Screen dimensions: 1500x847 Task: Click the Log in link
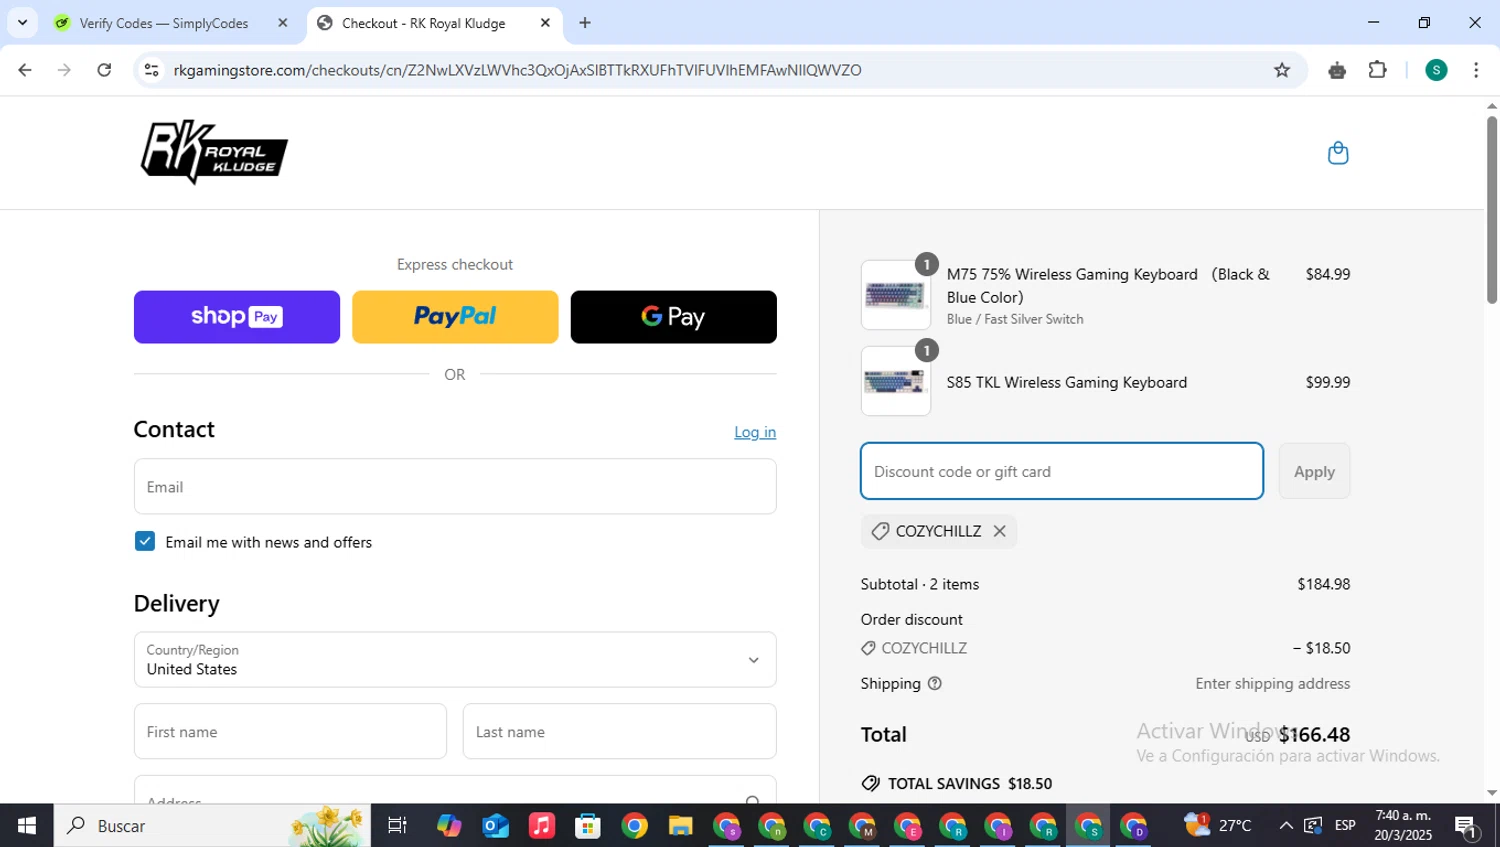coord(755,432)
